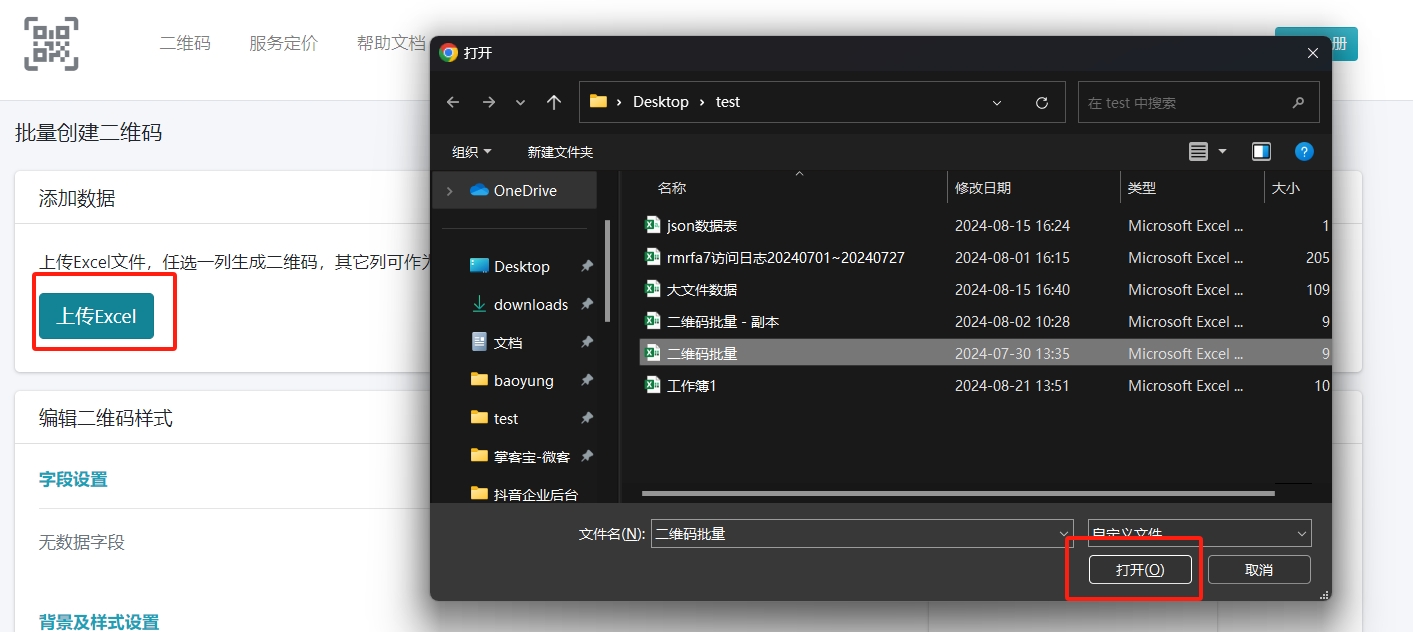This screenshot has width=1413, height=632.
Task: Click the up-directory arrow icon
Action: (x=554, y=102)
